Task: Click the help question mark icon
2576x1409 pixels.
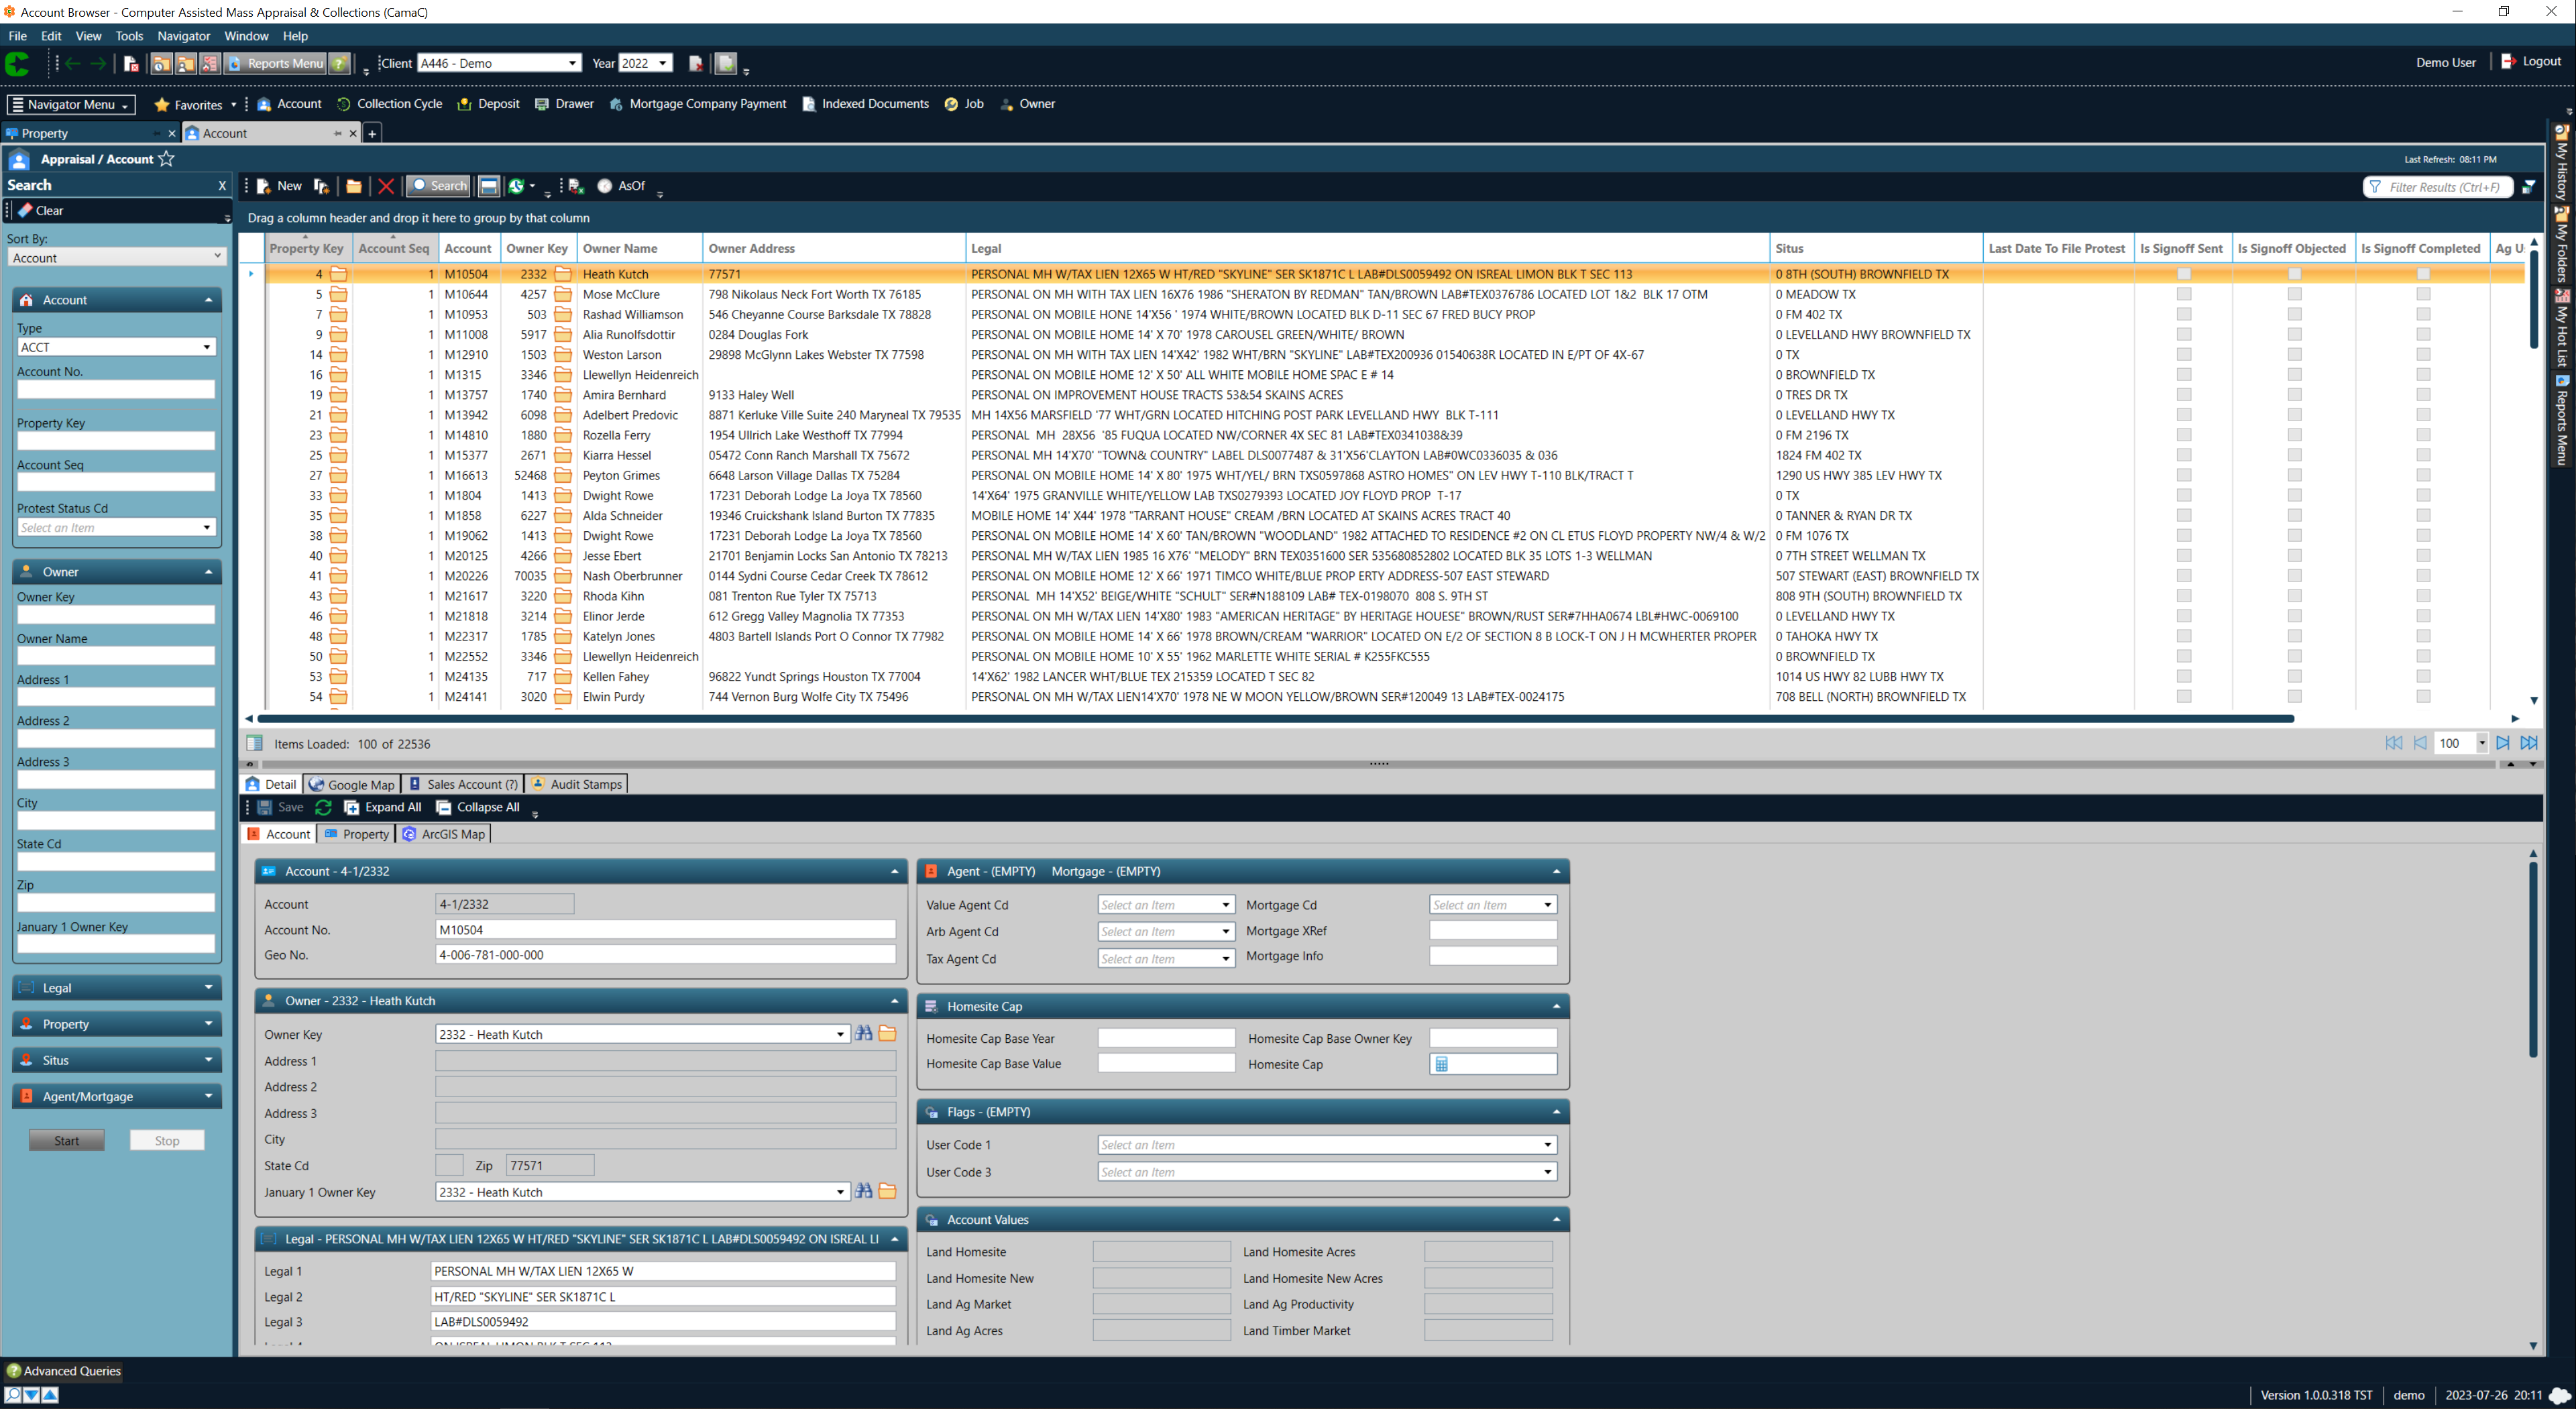Action: click(x=340, y=64)
